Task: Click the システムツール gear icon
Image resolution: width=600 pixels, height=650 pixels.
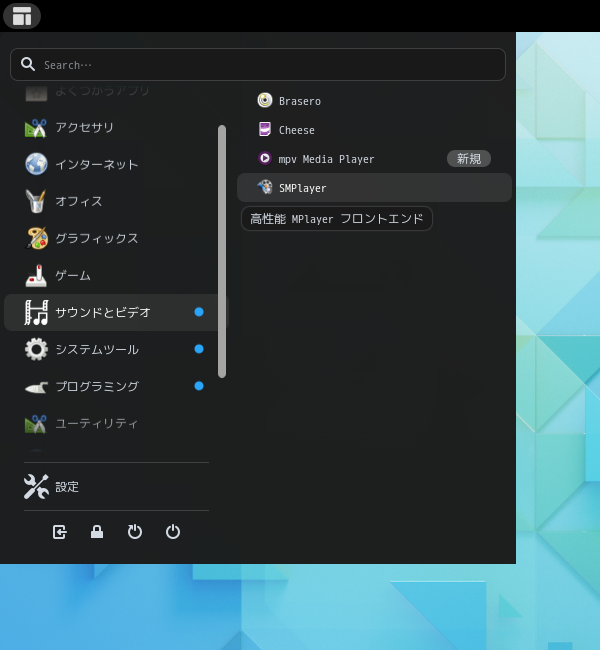Action: tap(36, 349)
